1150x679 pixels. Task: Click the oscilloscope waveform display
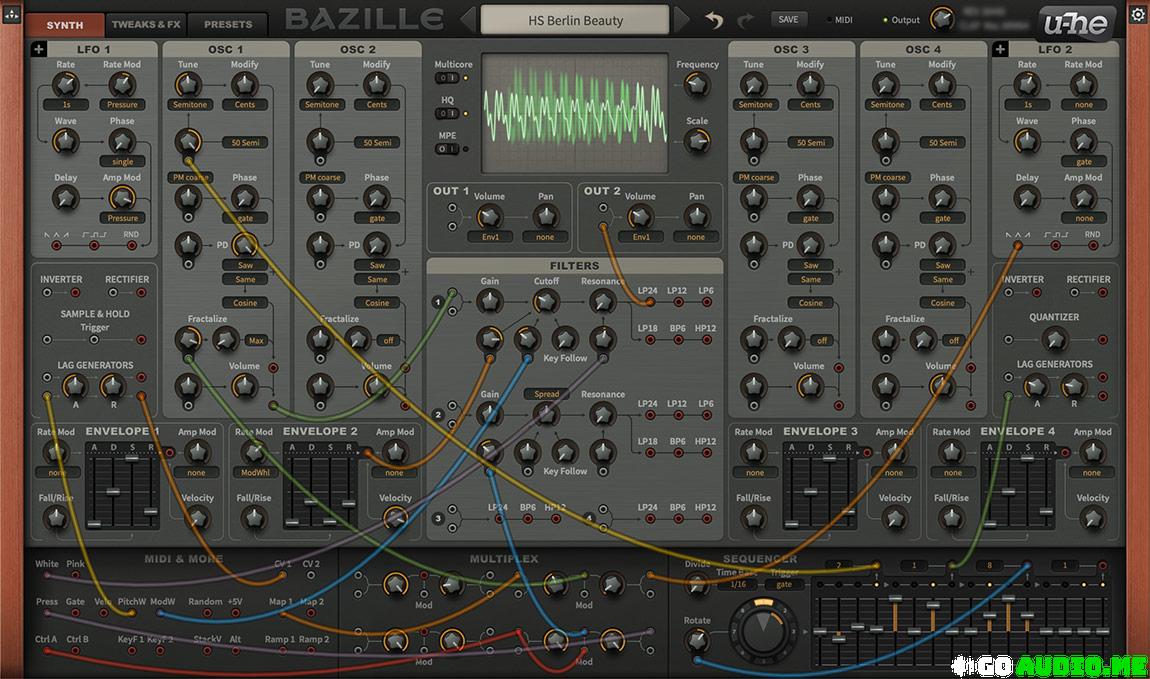pos(574,113)
